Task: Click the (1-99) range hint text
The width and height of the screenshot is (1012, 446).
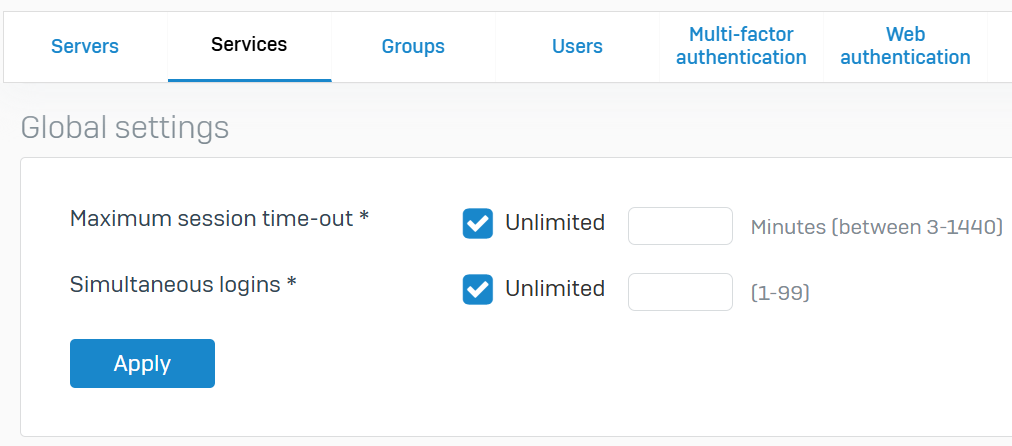Action: point(780,293)
